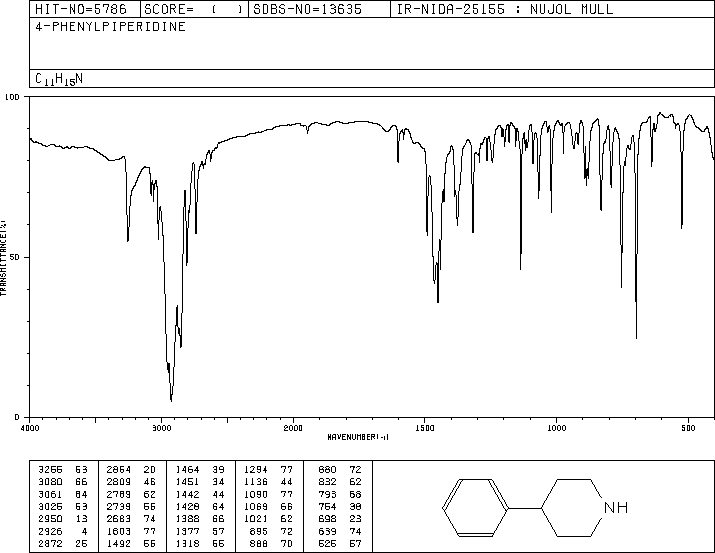This screenshot has width=715, height=553.
Task: Click the 639 wavenumber in peak table
Action: (x=327, y=532)
